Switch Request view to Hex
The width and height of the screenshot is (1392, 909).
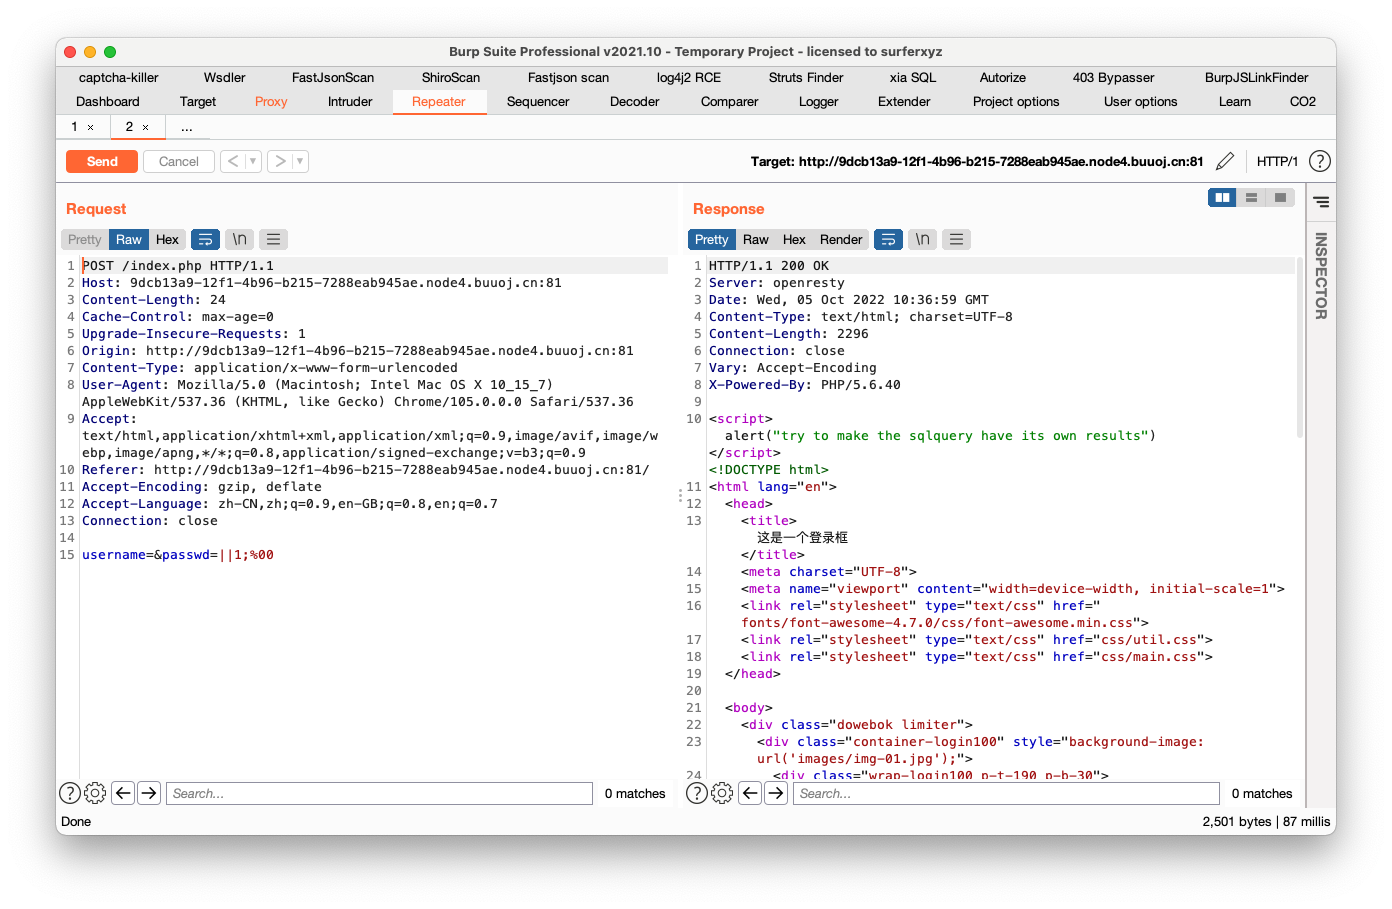coord(167,240)
